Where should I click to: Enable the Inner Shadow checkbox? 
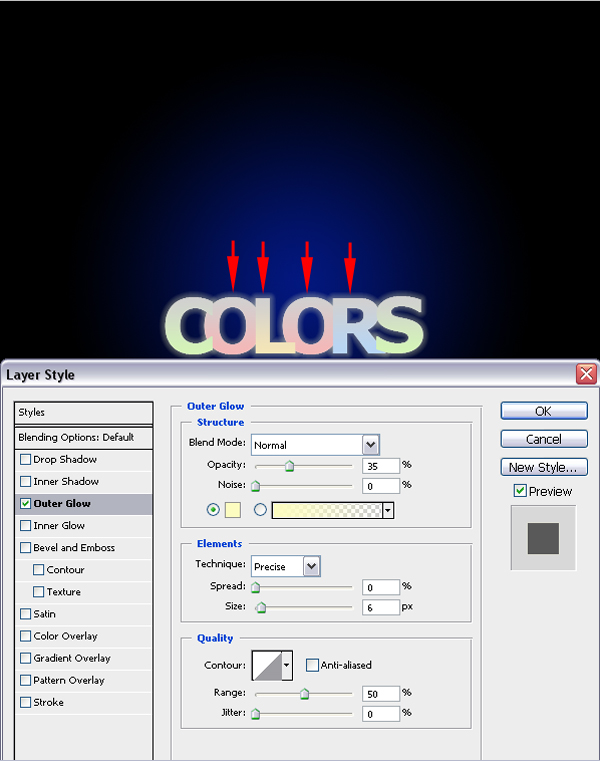25,481
